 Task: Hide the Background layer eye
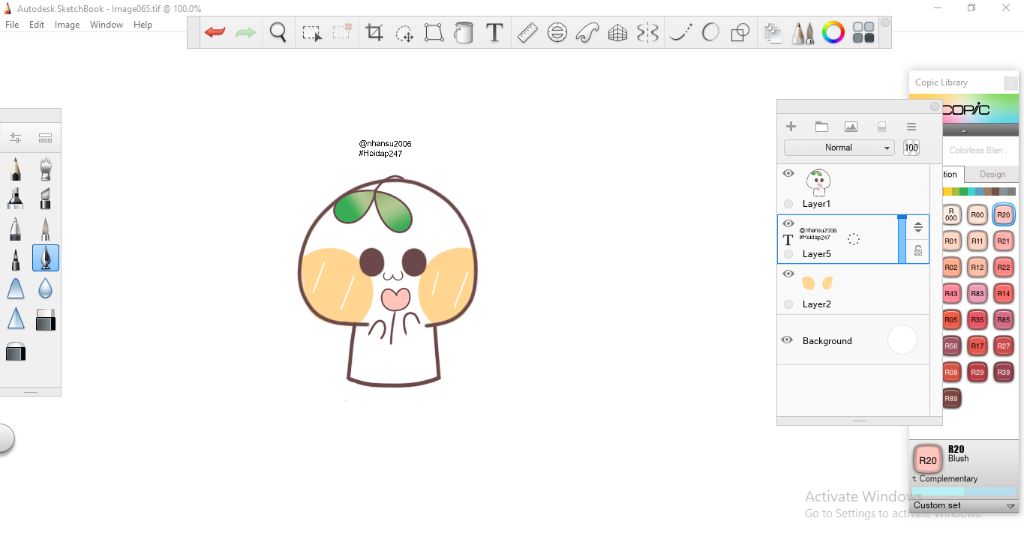coord(787,340)
